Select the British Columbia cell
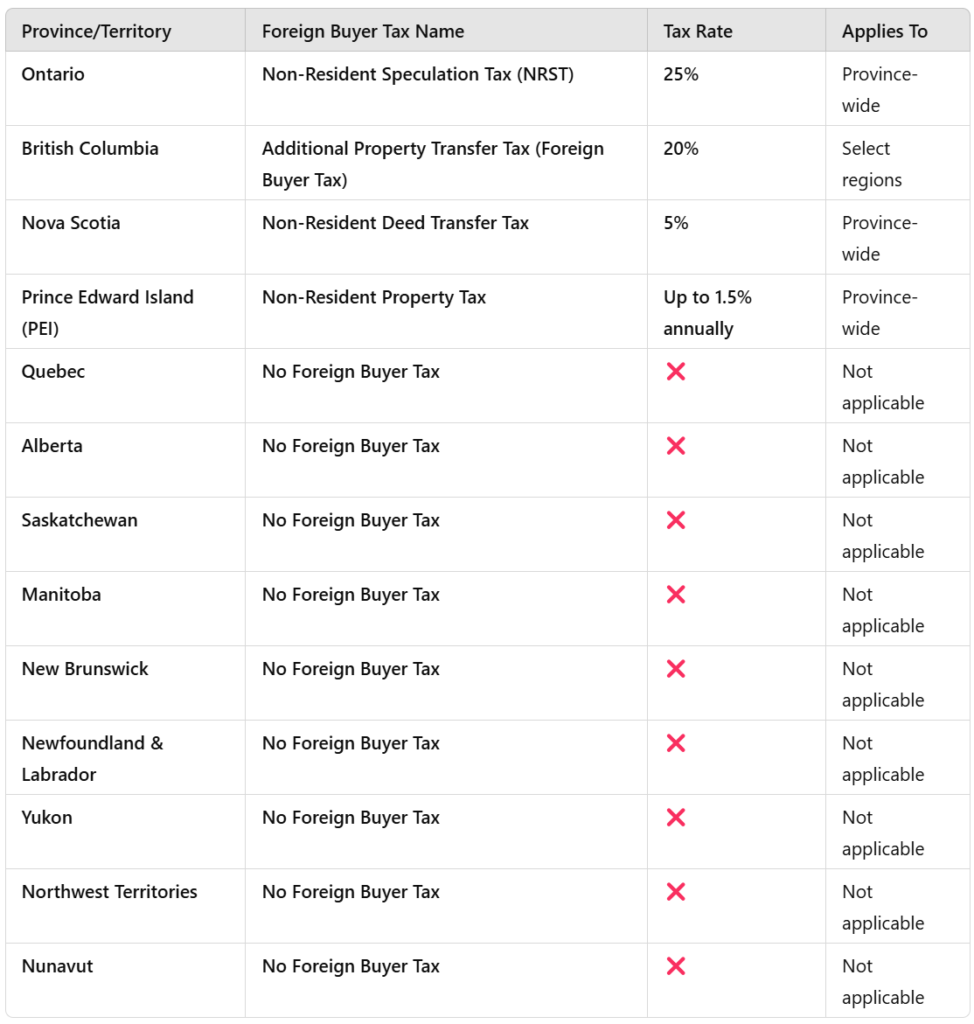Viewport: 974px width, 1024px height. click(x=90, y=149)
